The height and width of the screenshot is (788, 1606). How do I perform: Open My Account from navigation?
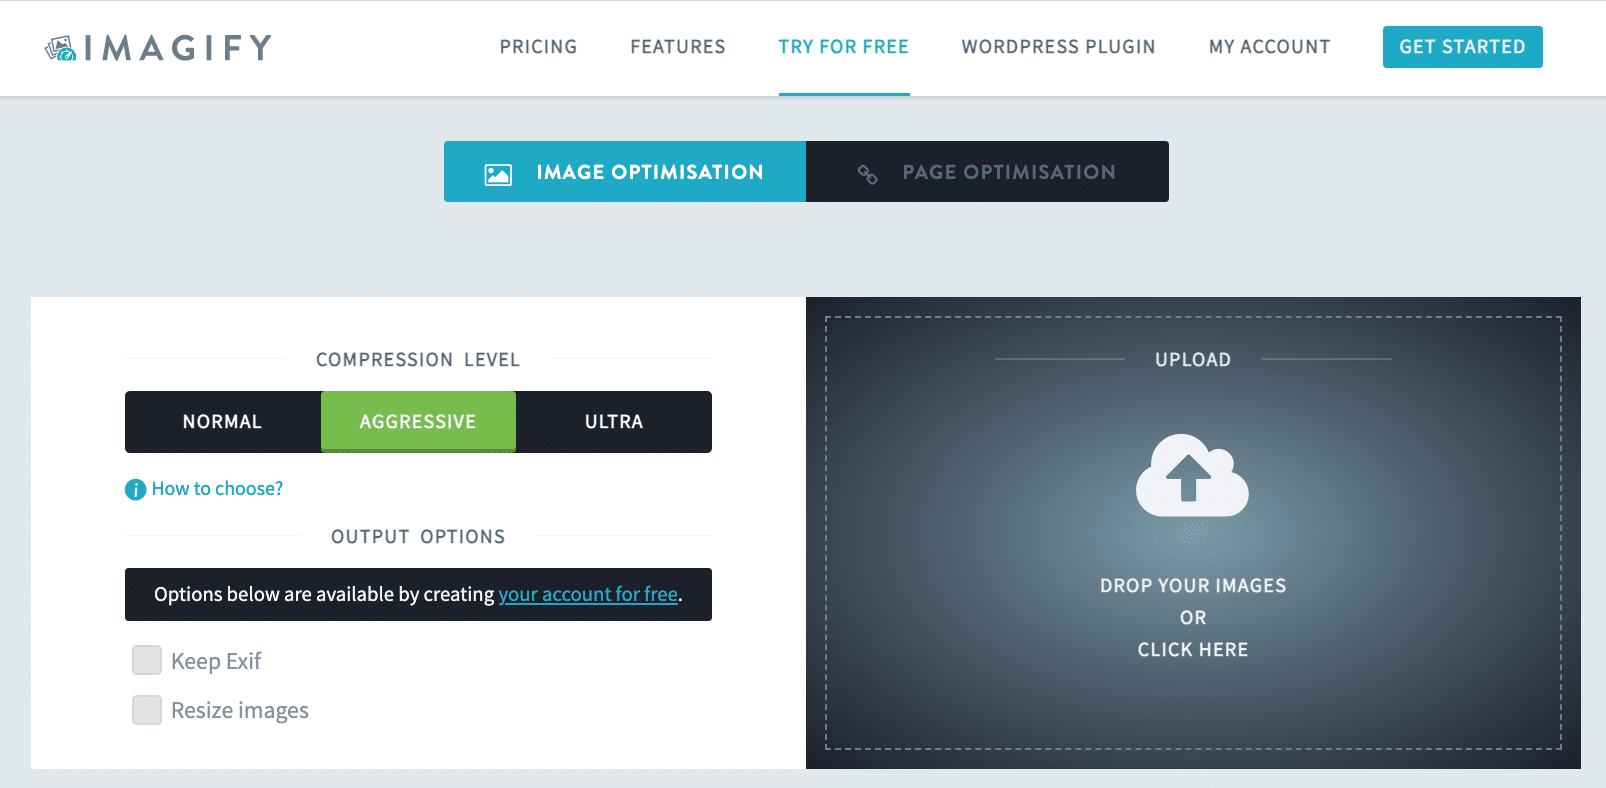coord(1269,47)
